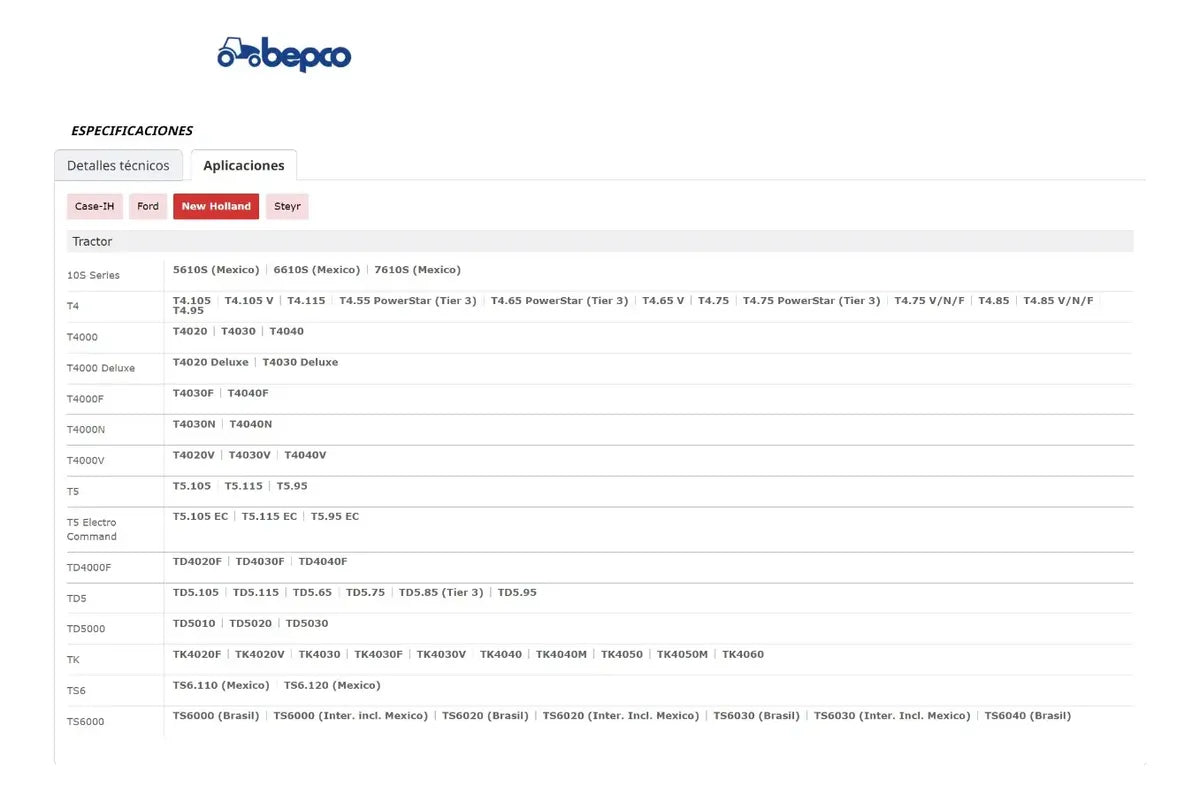The width and height of the screenshot is (1200, 801).
Task: Select the T4.85 V/N/F model
Action: (1059, 301)
